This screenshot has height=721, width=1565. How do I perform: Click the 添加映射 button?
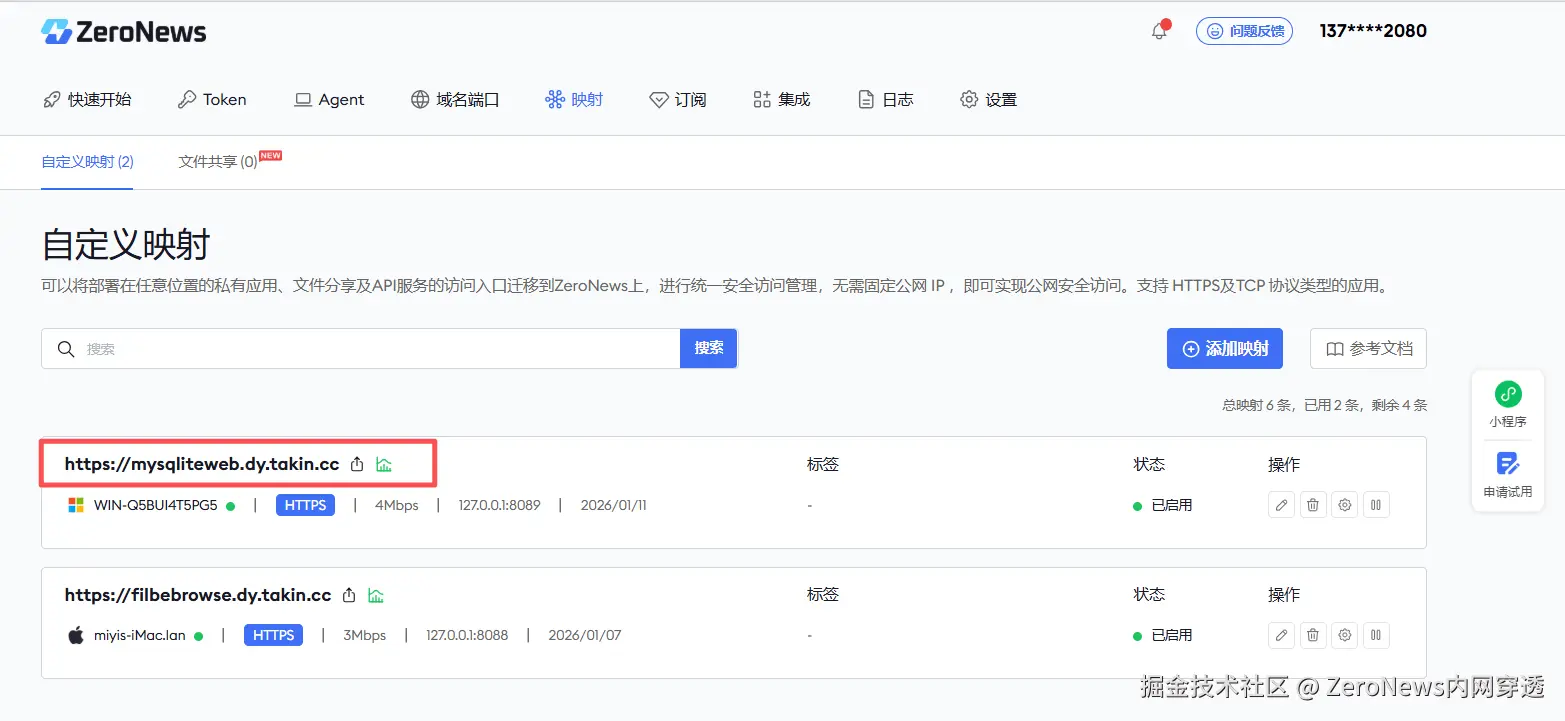[1225, 349]
